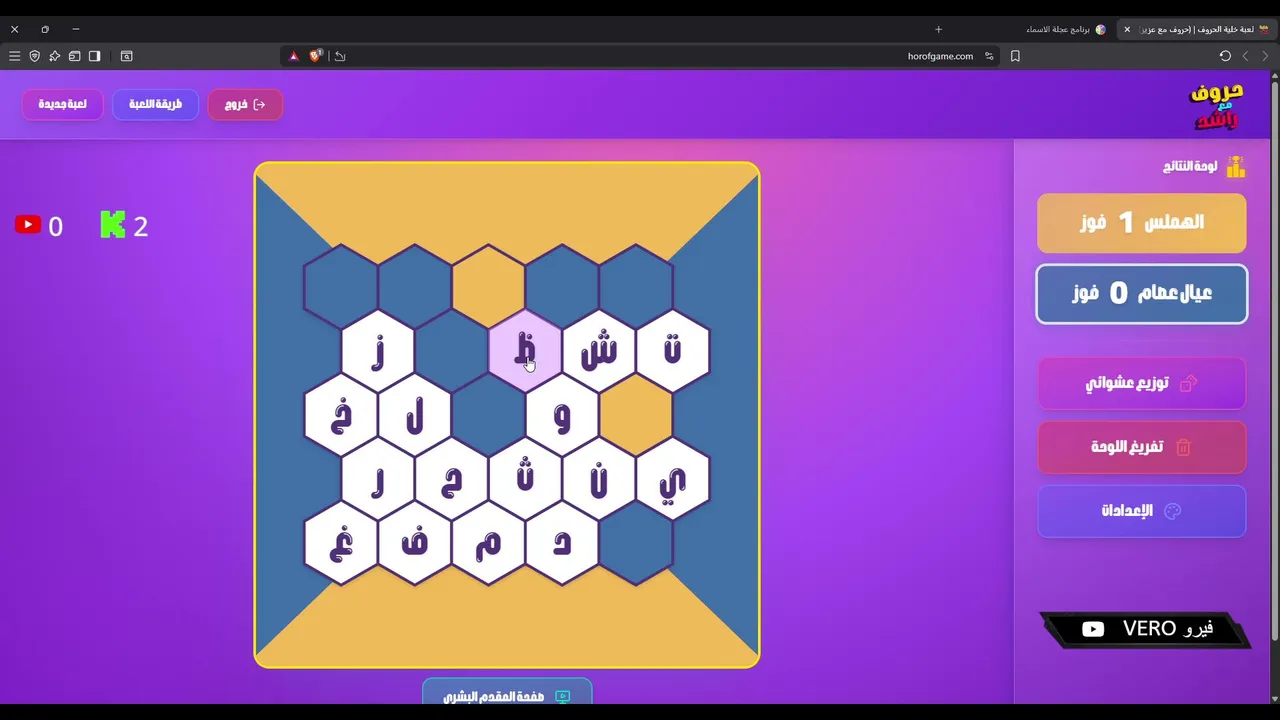Start a لعبة جديدة new game
The image size is (1280, 720).
(x=63, y=104)
